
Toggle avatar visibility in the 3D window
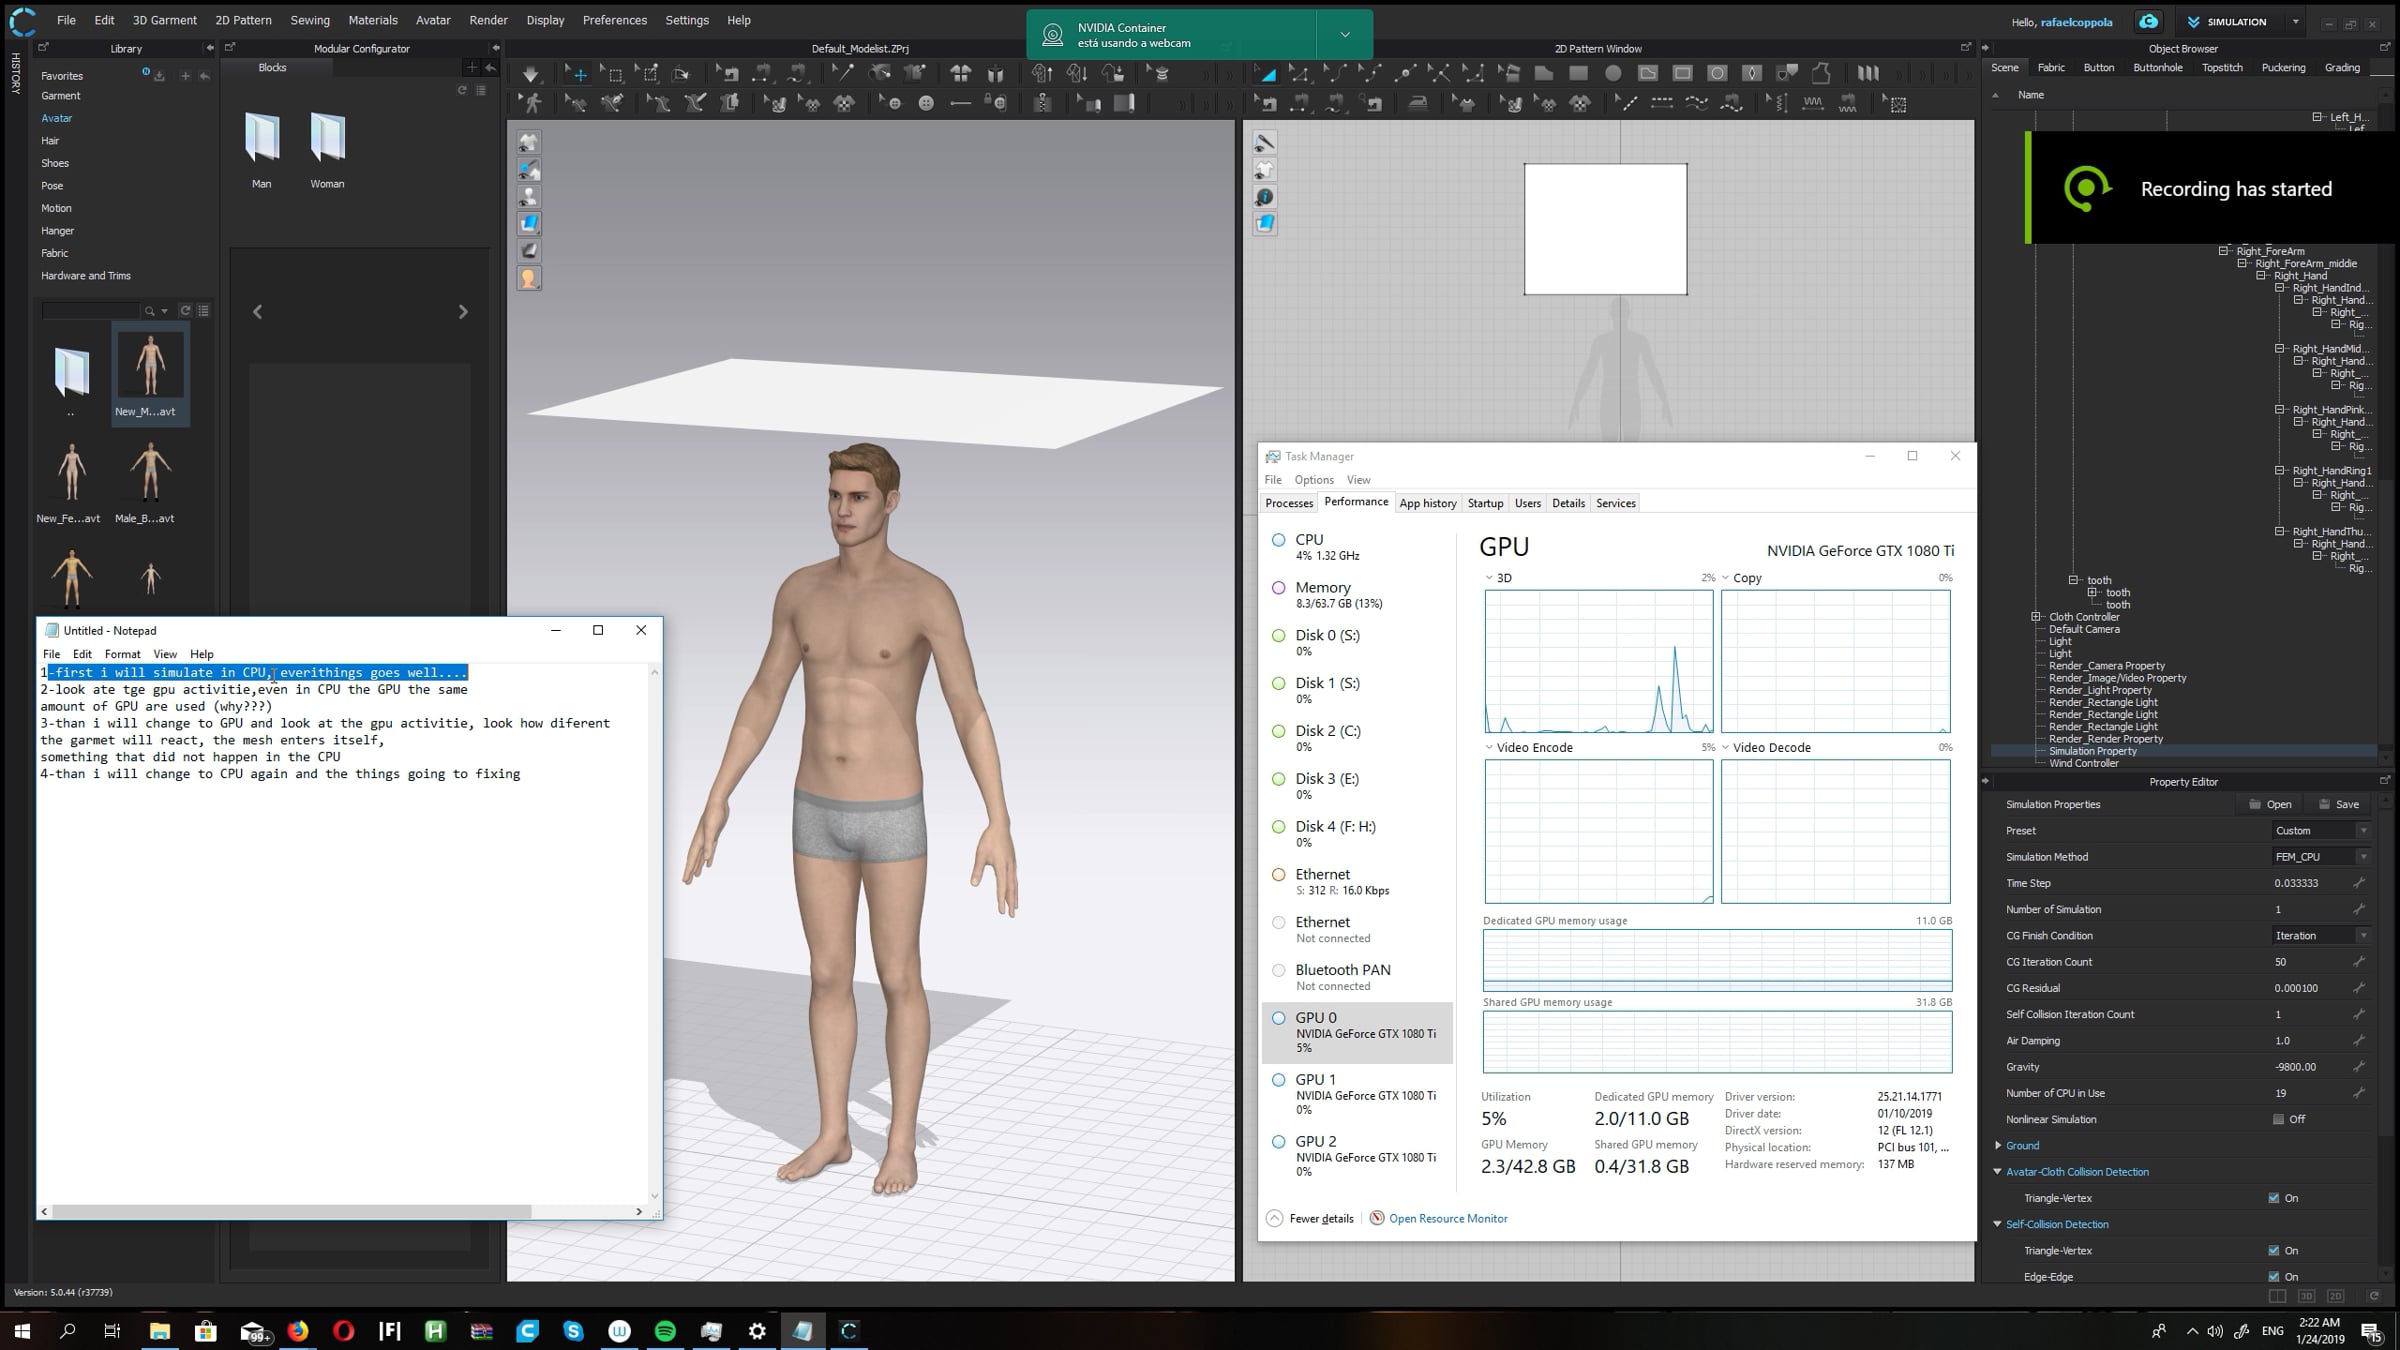tap(529, 197)
